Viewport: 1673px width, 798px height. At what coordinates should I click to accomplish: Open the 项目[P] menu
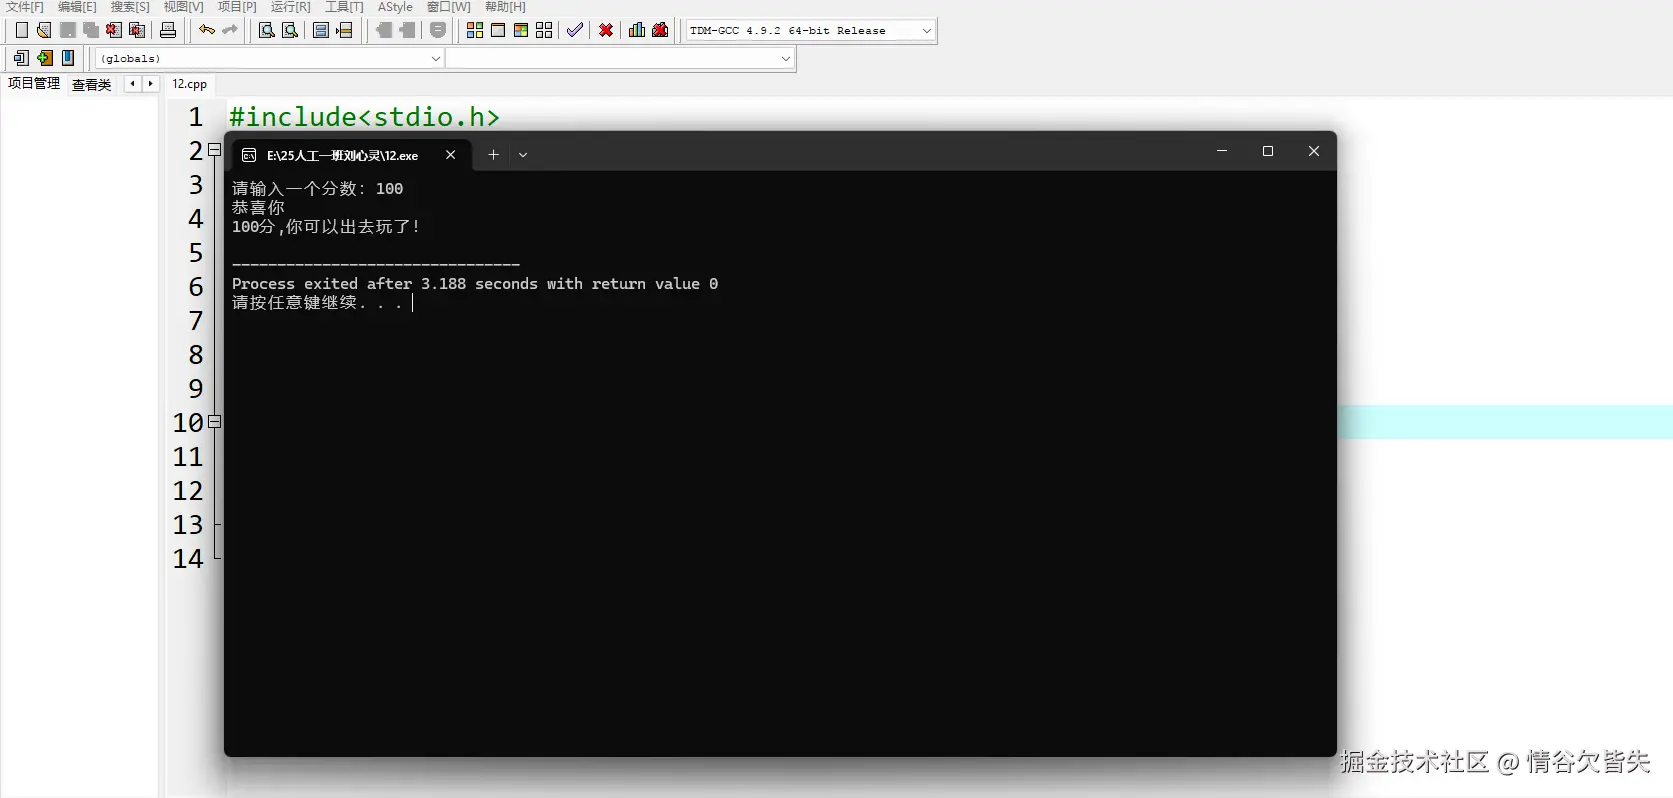pyautogui.click(x=237, y=7)
